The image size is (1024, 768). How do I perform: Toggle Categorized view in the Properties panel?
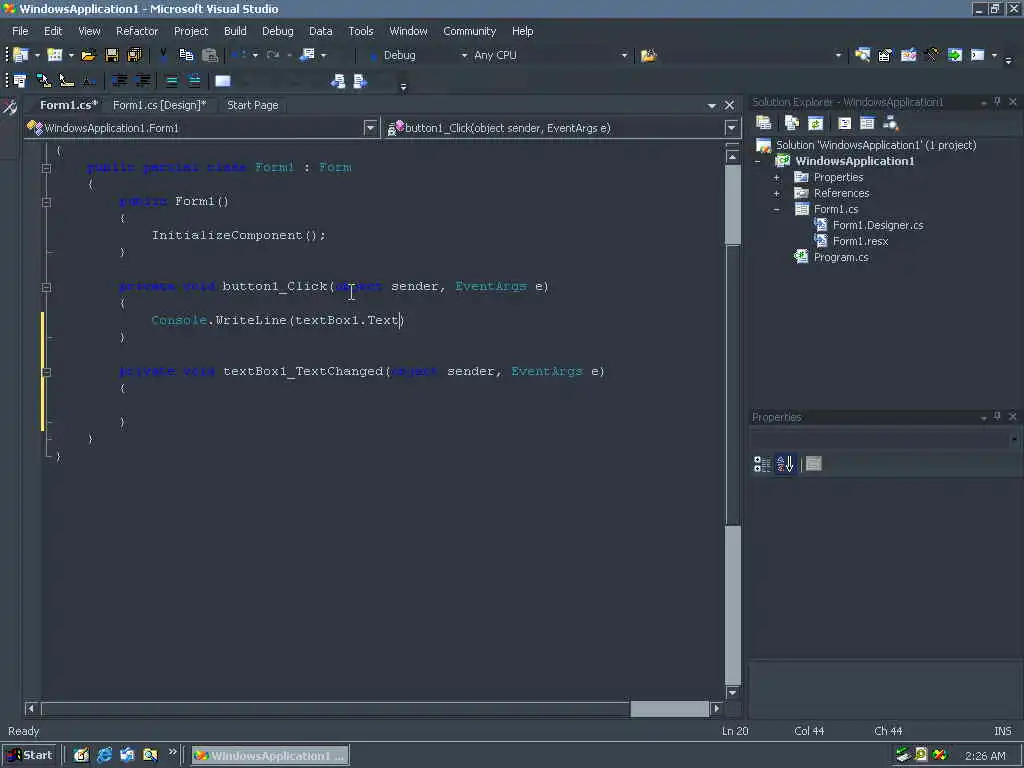click(762, 464)
